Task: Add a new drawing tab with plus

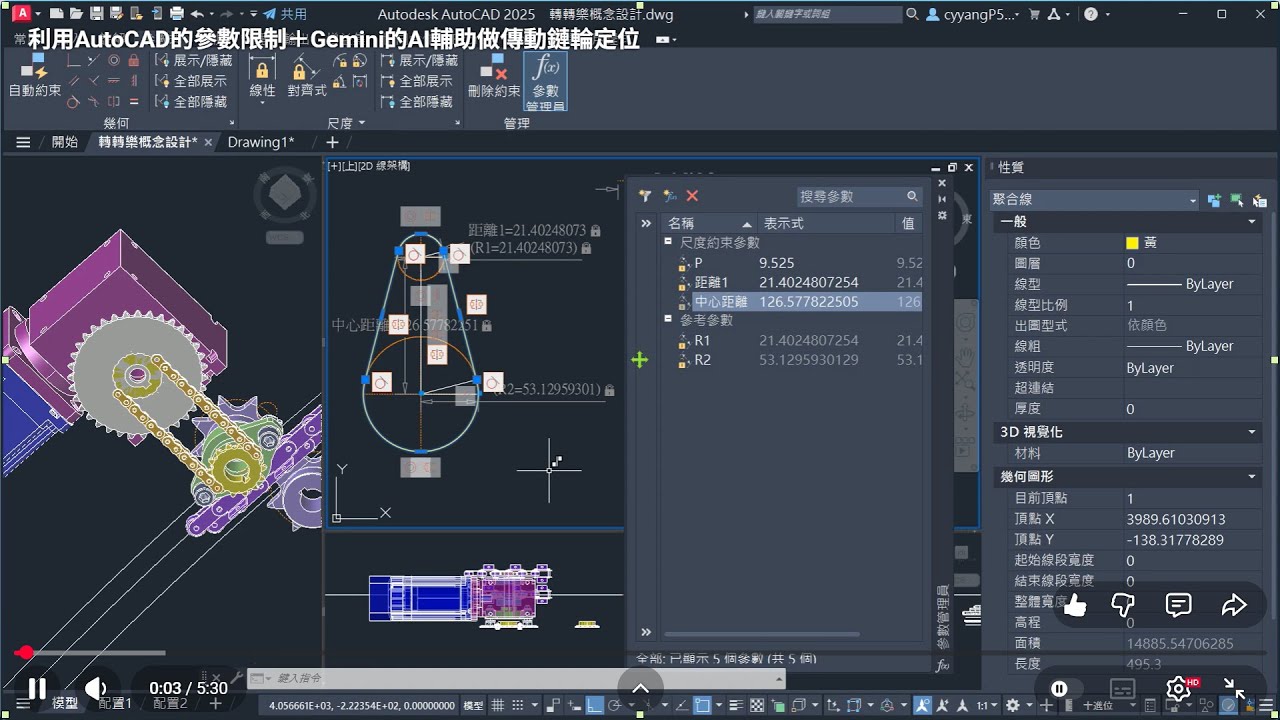Action: pos(332,142)
